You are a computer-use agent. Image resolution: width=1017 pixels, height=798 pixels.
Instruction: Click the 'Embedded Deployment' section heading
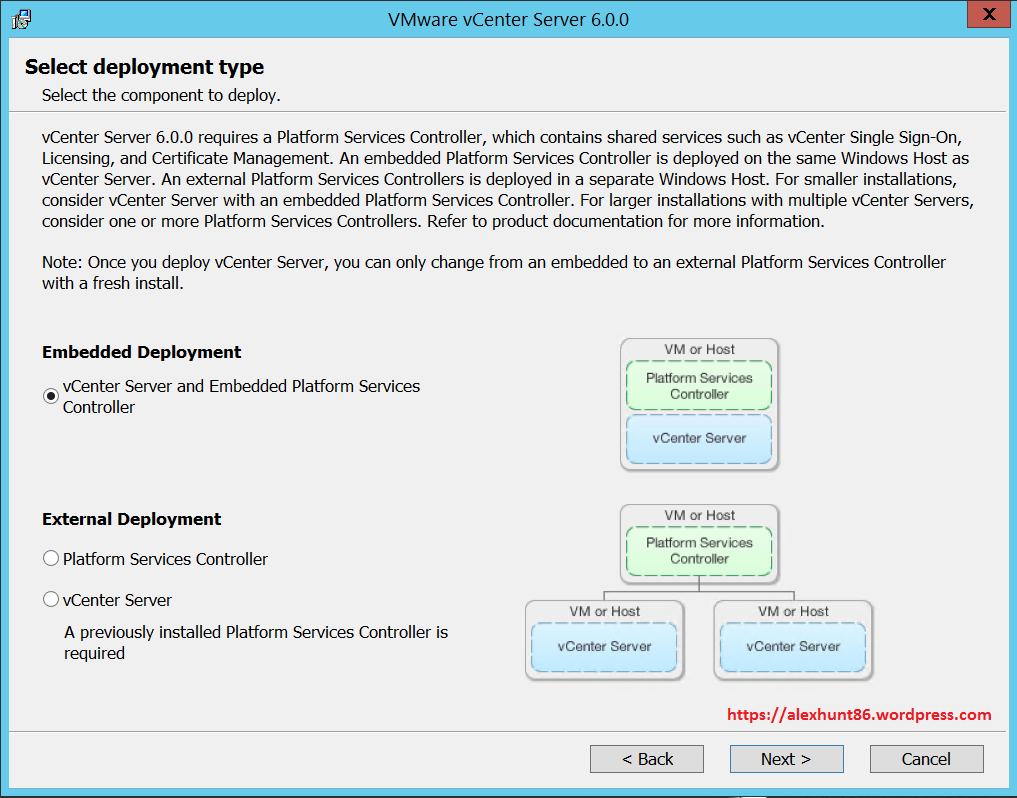coord(141,352)
